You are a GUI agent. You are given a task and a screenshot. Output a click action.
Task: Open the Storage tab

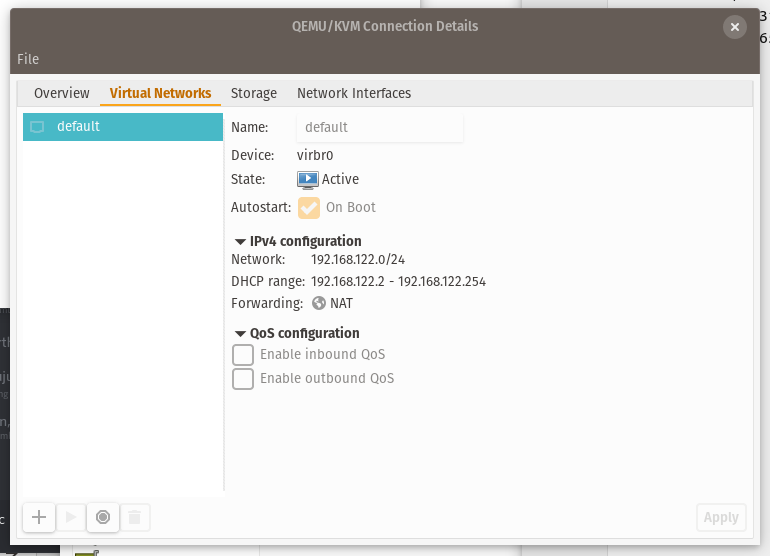click(x=254, y=93)
